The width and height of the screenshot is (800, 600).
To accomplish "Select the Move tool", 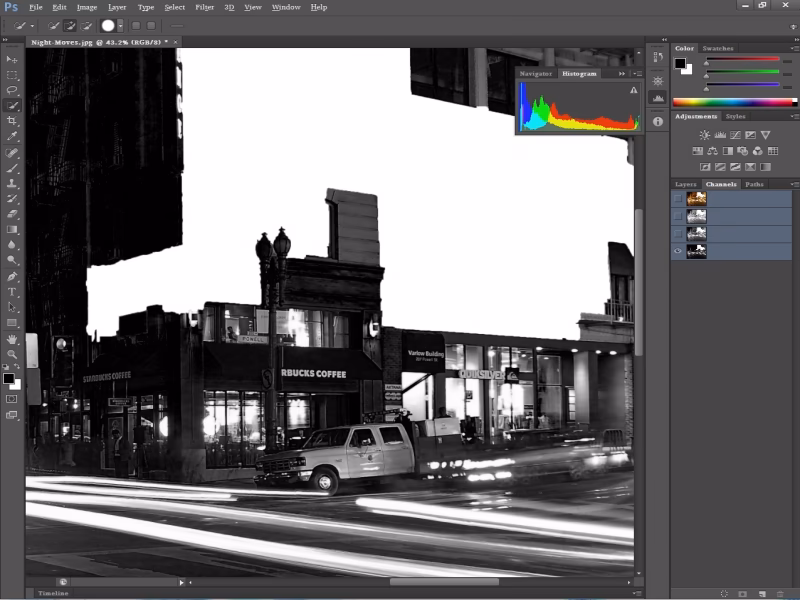I will [x=14, y=59].
